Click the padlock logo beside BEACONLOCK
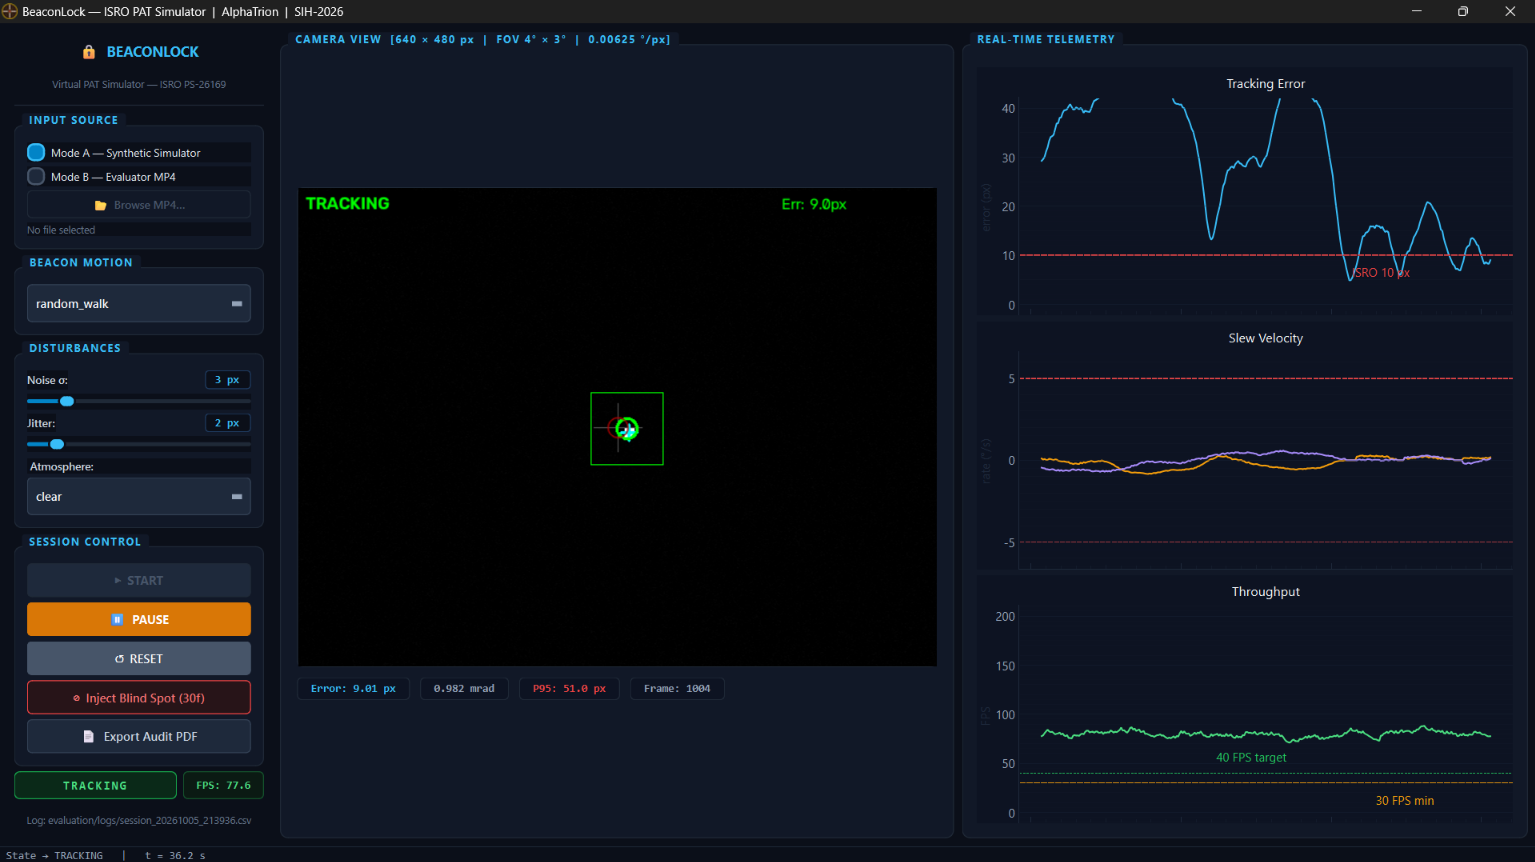This screenshot has height=862, width=1535. pos(89,52)
